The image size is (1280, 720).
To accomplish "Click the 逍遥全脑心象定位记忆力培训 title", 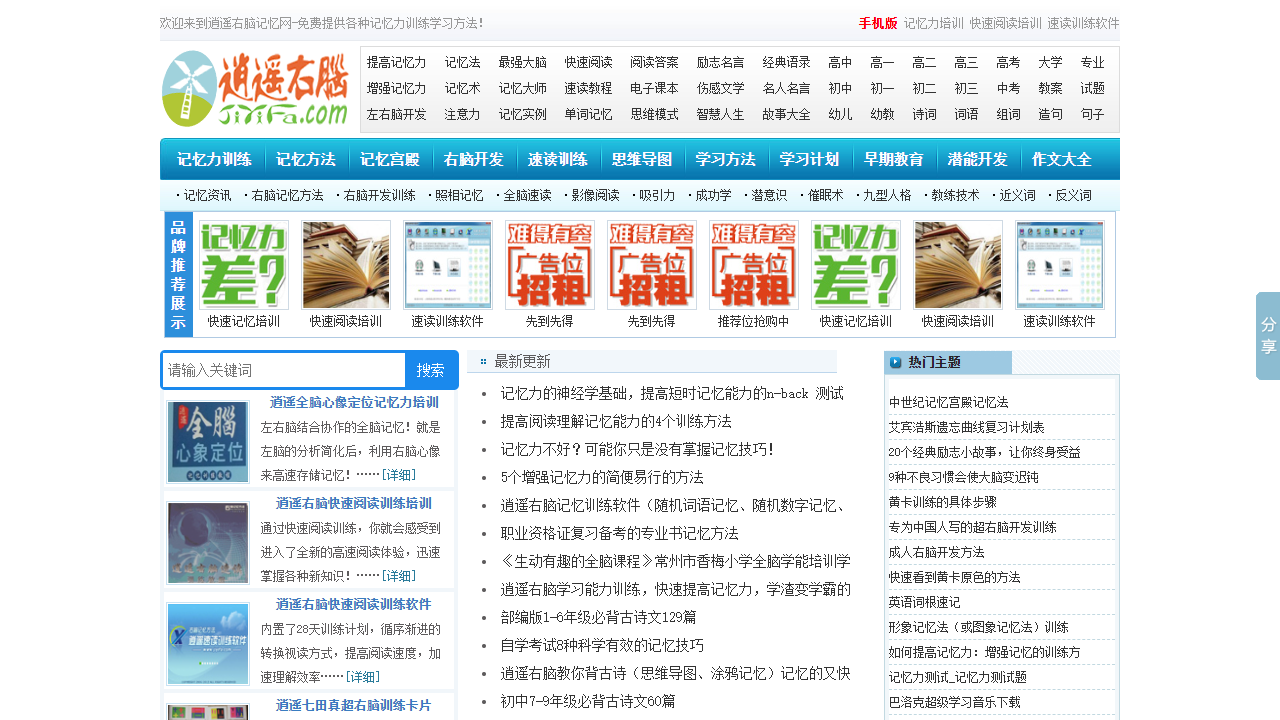I will tap(354, 402).
